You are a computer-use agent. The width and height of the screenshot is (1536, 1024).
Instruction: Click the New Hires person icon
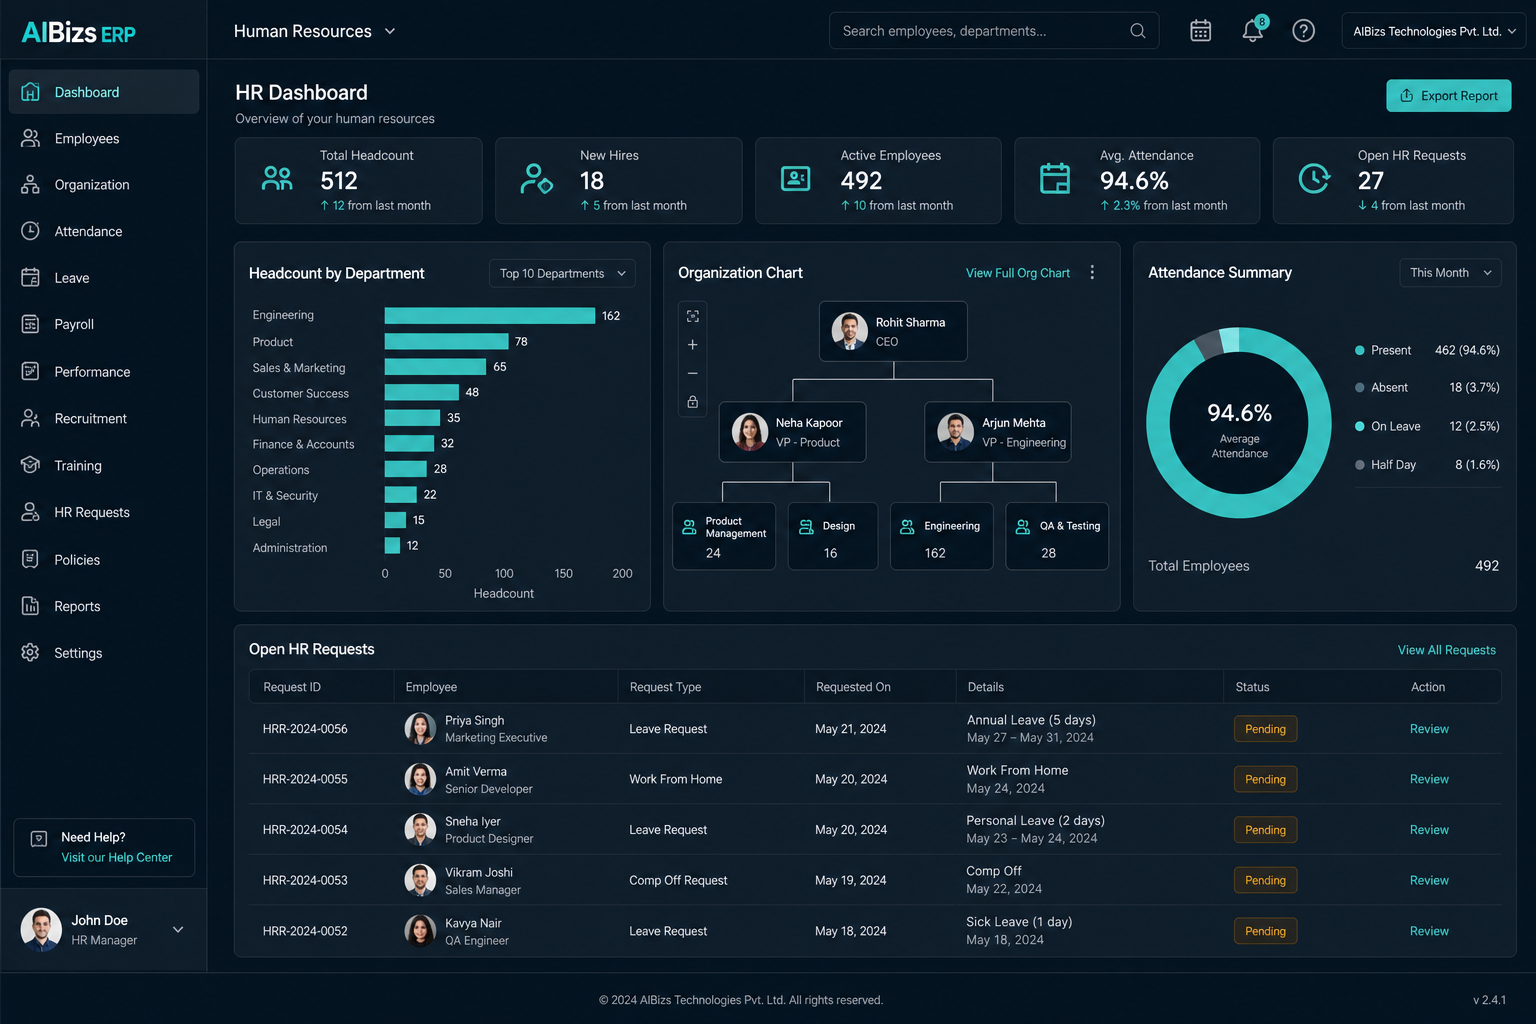(x=536, y=179)
